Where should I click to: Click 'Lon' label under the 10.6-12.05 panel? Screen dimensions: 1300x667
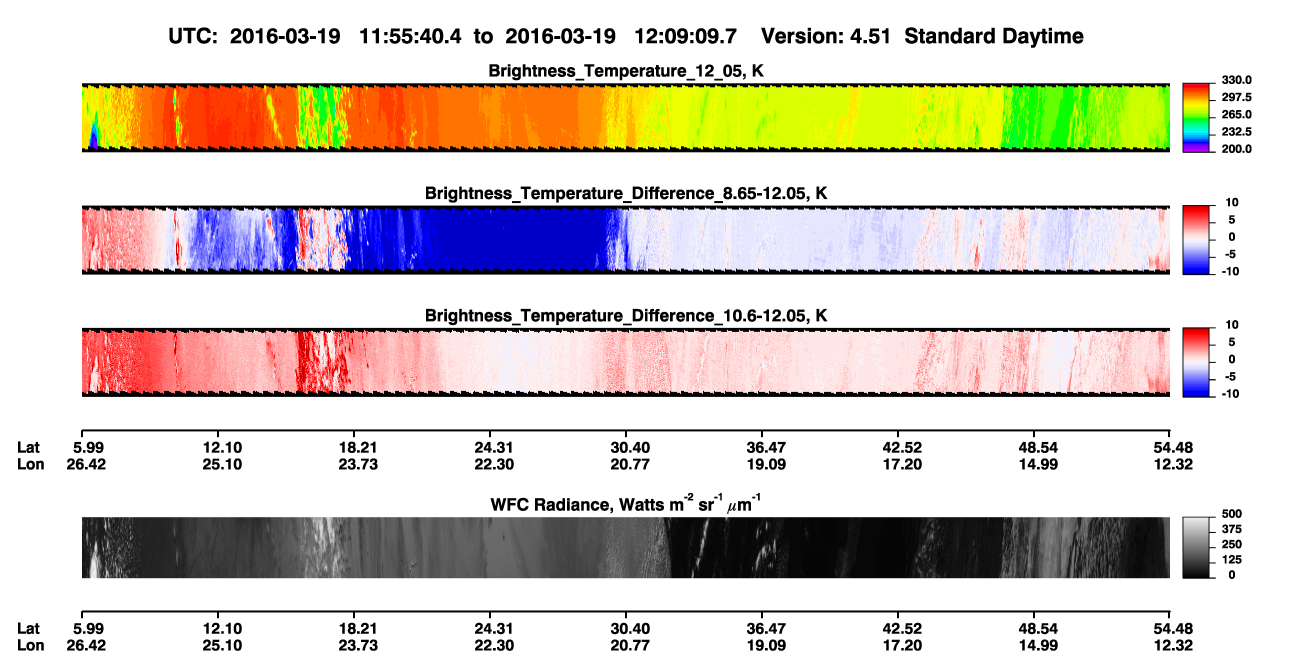point(31,464)
